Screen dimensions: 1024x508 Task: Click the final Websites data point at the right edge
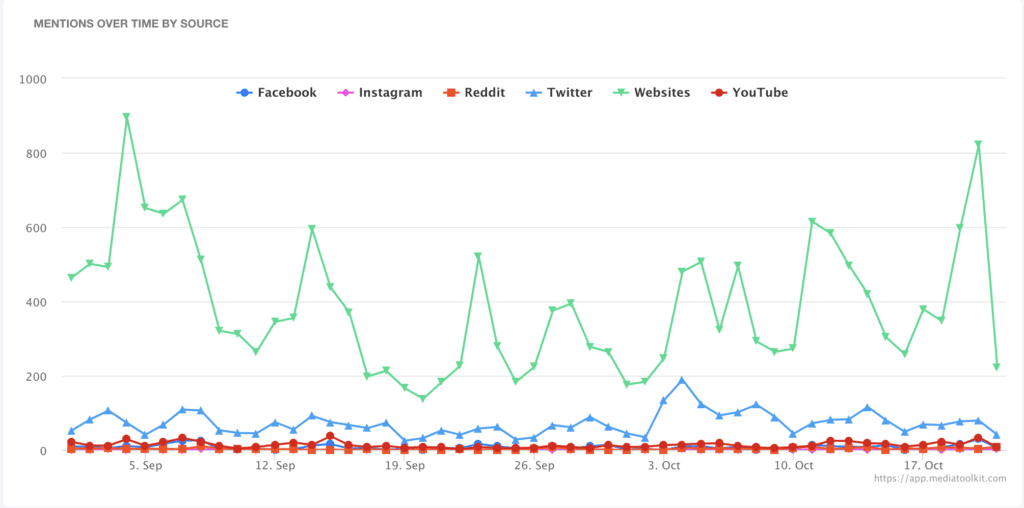click(996, 367)
